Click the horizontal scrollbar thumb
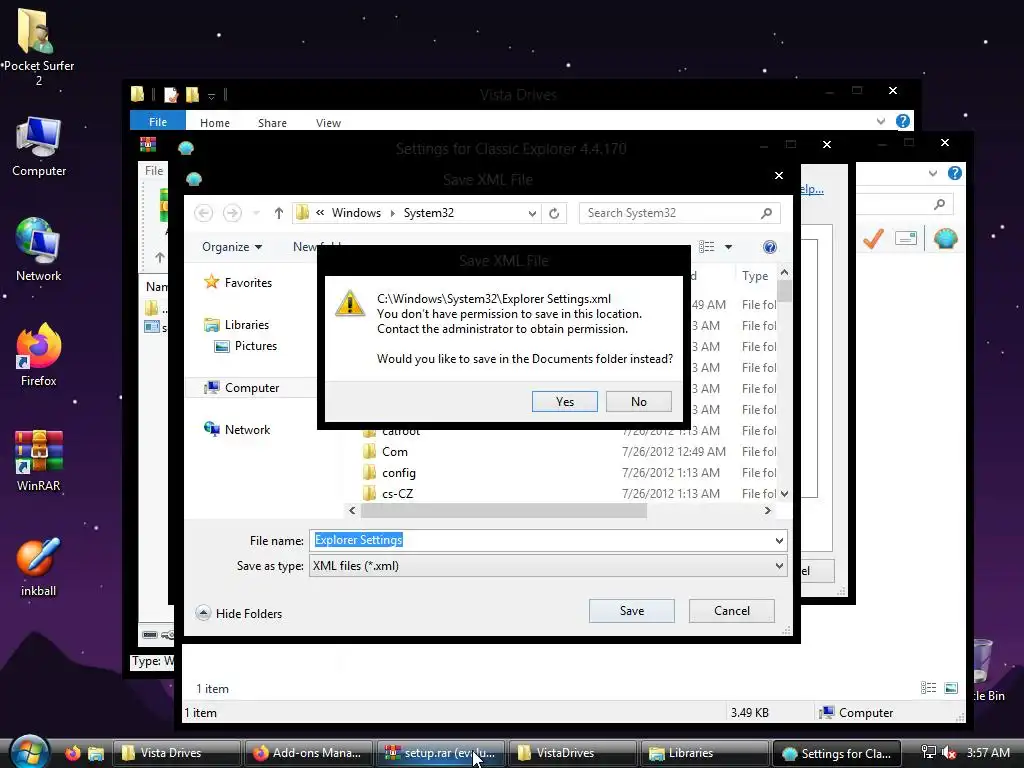Screen dimensions: 1024x768 tap(503, 511)
